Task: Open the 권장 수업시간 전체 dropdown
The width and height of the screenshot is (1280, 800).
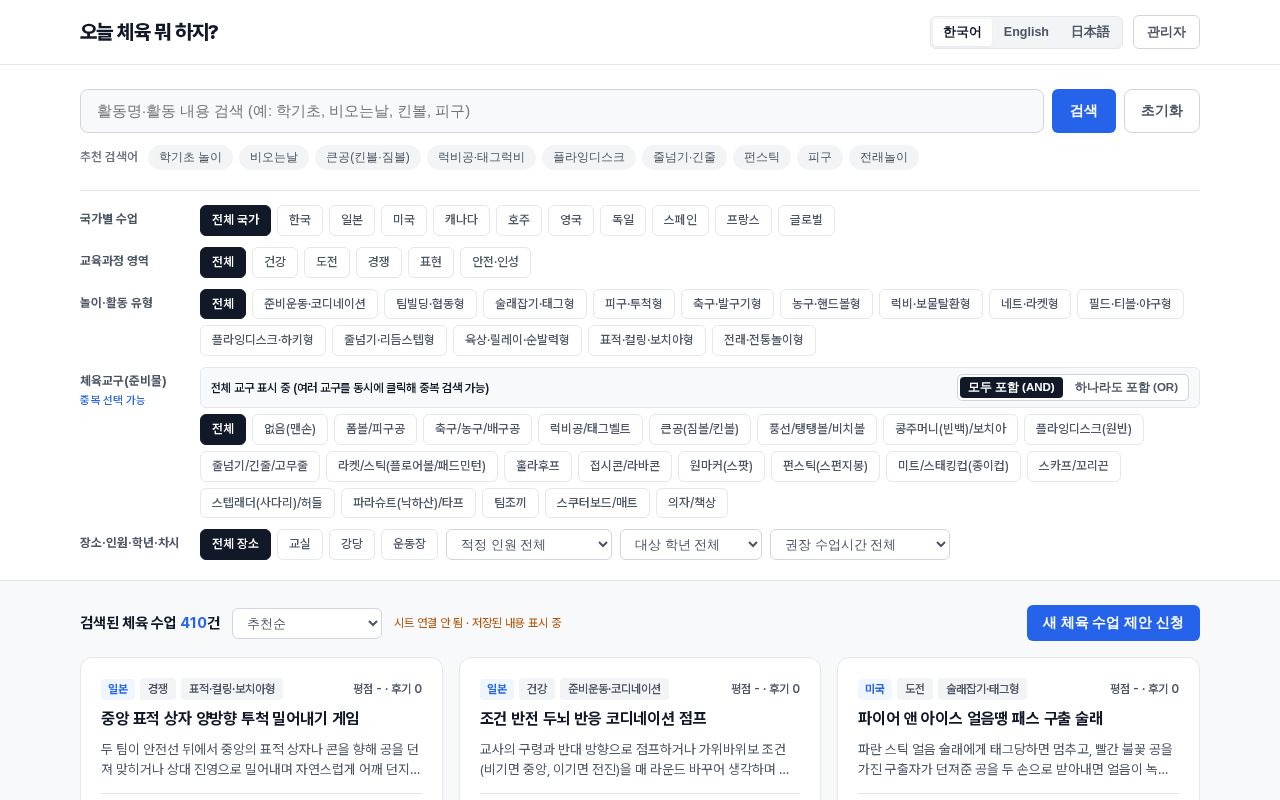Action: coord(860,544)
